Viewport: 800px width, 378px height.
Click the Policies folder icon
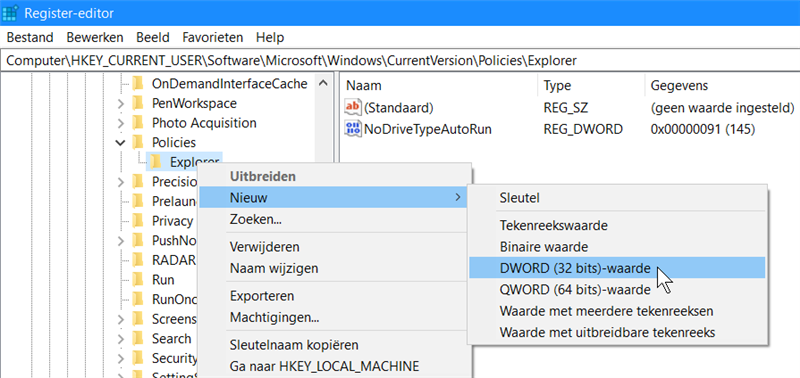pos(137,142)
